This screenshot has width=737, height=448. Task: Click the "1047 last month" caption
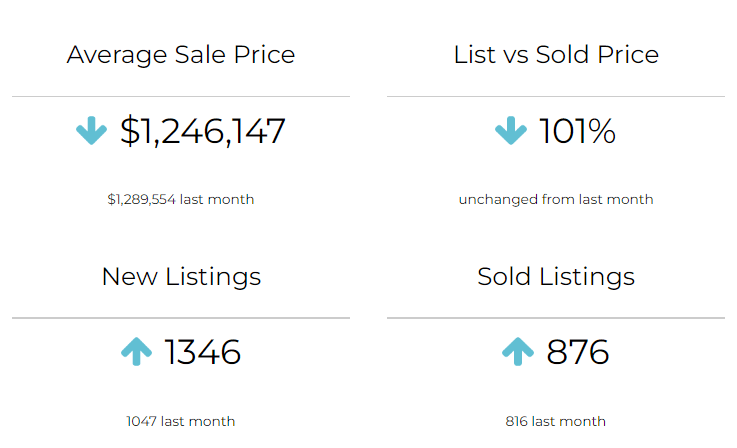coord(181,421)
